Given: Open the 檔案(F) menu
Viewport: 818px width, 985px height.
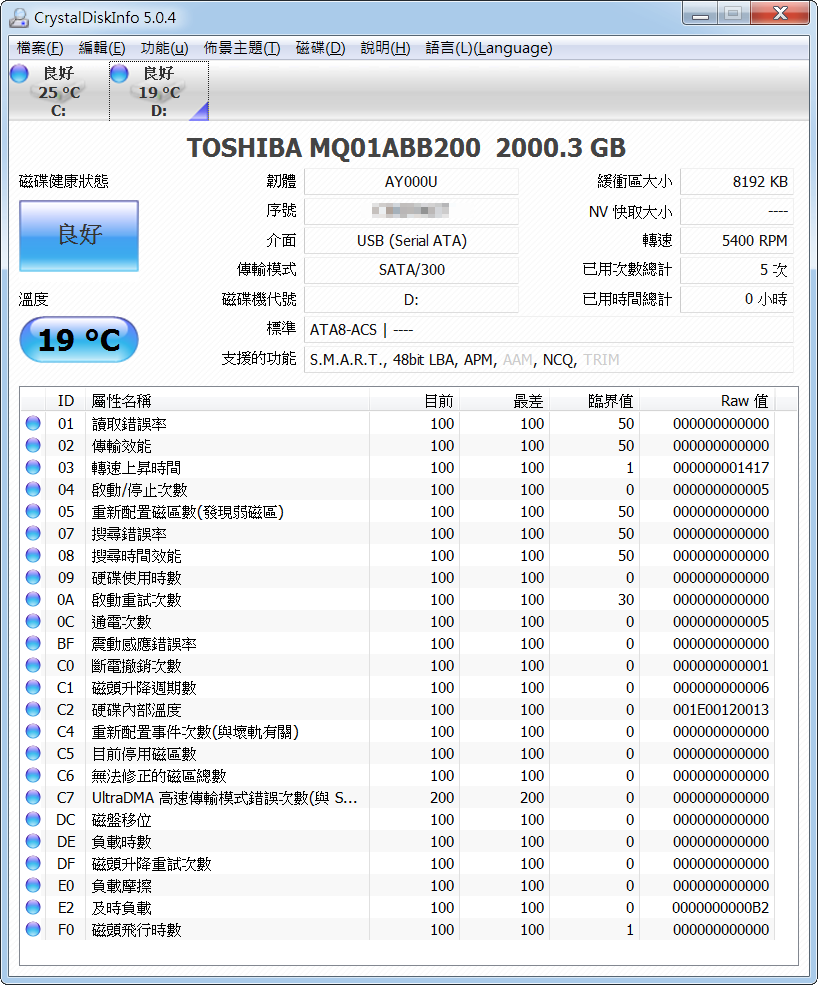Looking at the screenshot, I should tap(40, 48).
